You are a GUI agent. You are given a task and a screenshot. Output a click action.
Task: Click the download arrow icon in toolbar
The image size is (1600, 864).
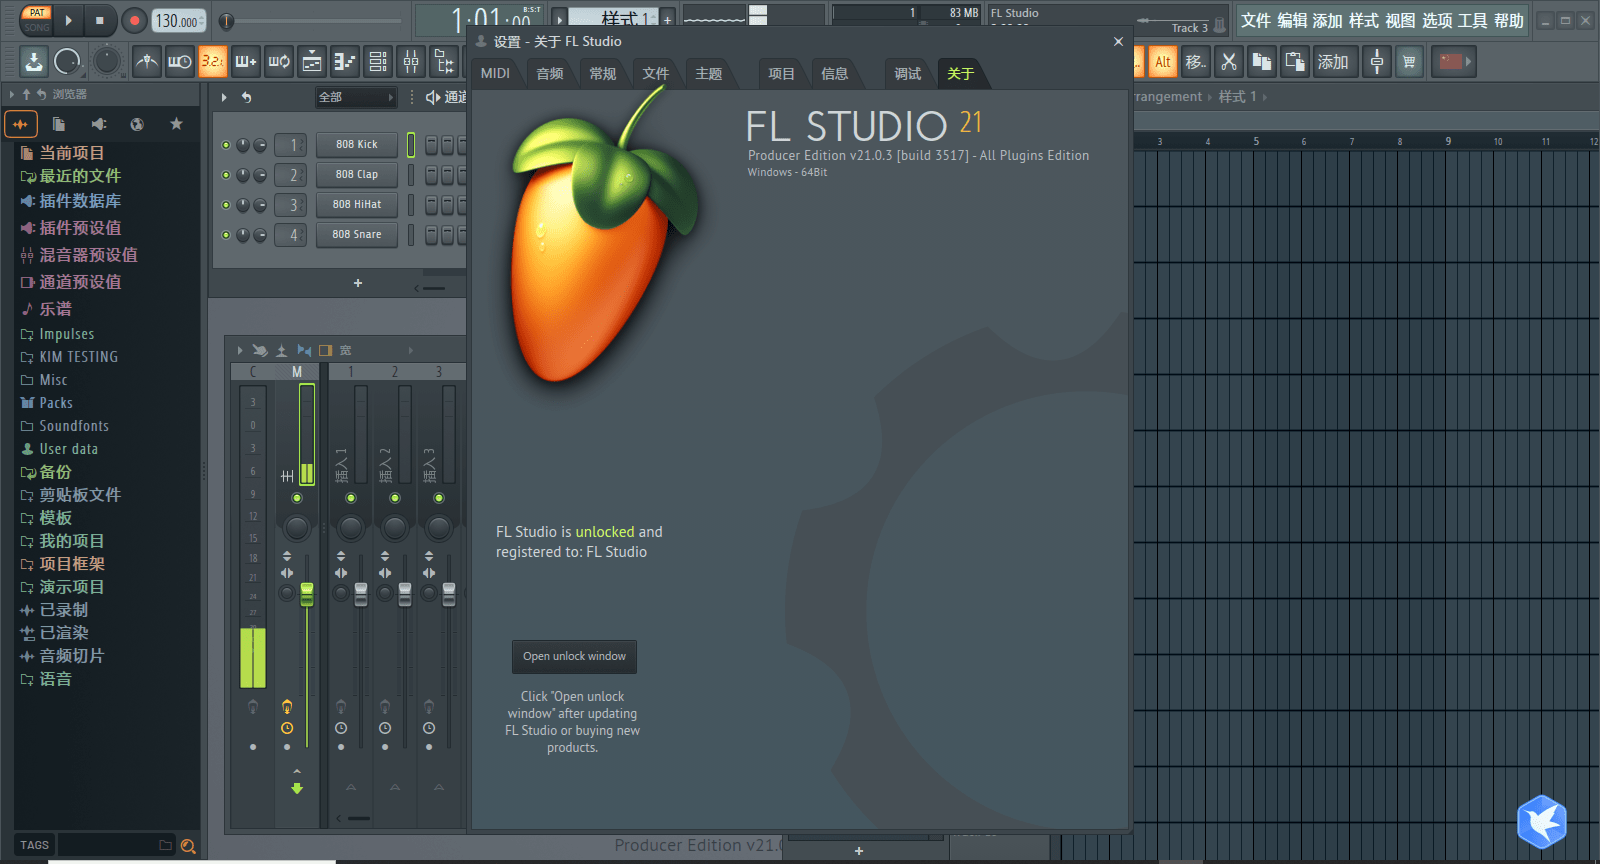pyautogui.click(x=34, y=62)
